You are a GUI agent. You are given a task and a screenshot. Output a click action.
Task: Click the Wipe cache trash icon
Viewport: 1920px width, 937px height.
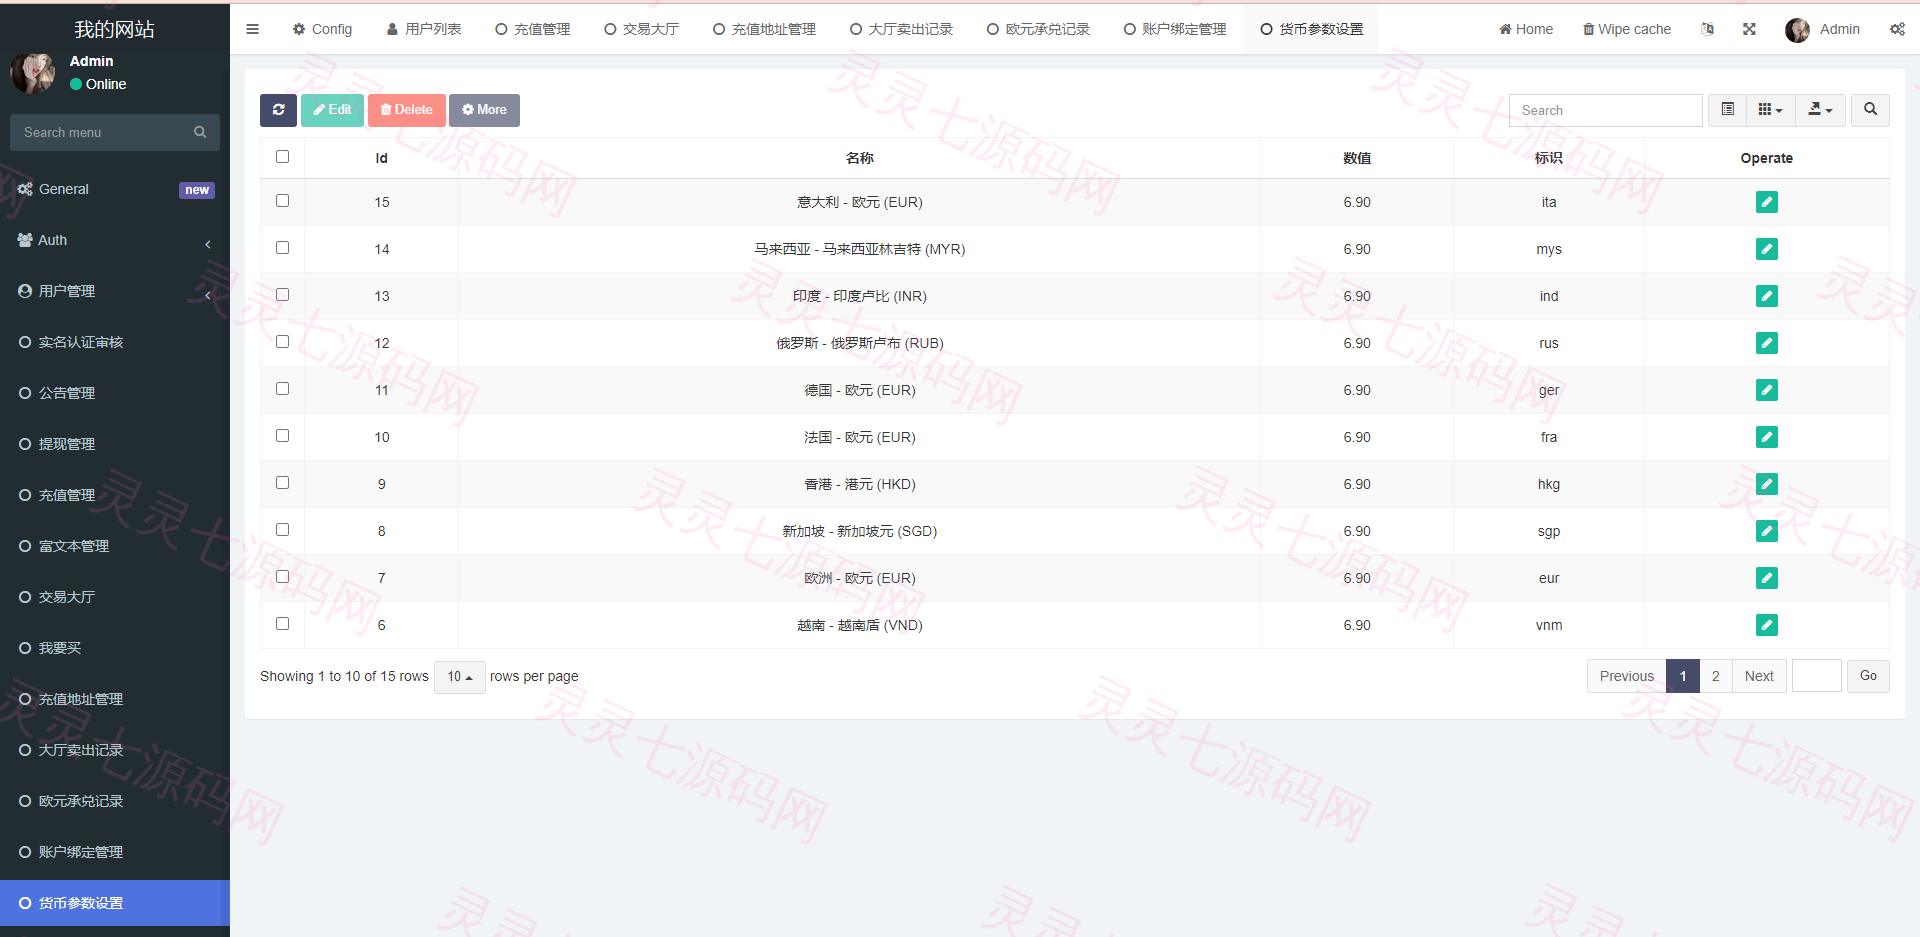tap(1588, 29)
